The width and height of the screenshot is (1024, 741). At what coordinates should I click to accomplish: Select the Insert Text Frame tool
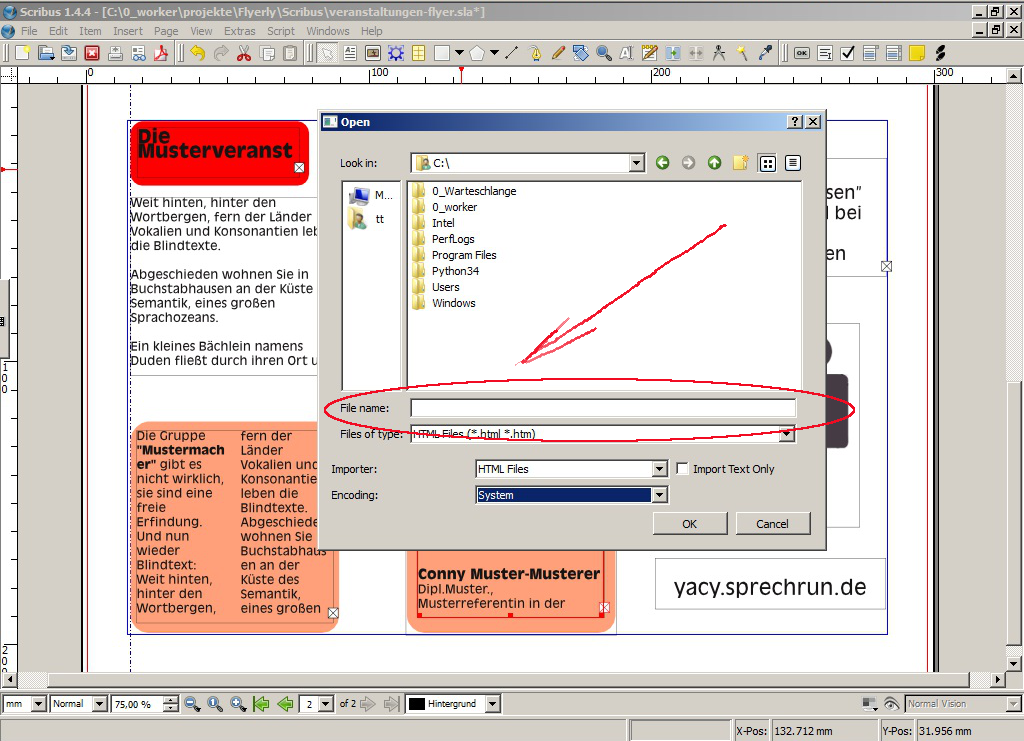(350, 53)
